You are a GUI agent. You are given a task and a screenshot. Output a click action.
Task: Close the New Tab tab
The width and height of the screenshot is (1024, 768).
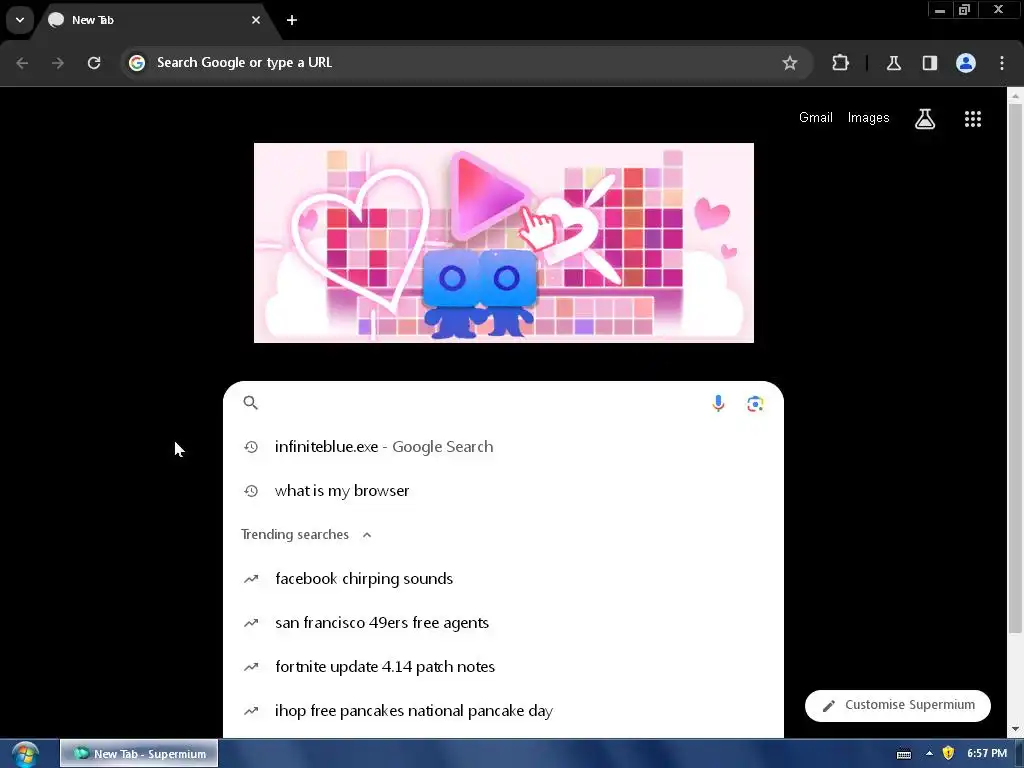click(x=256, y=20)
